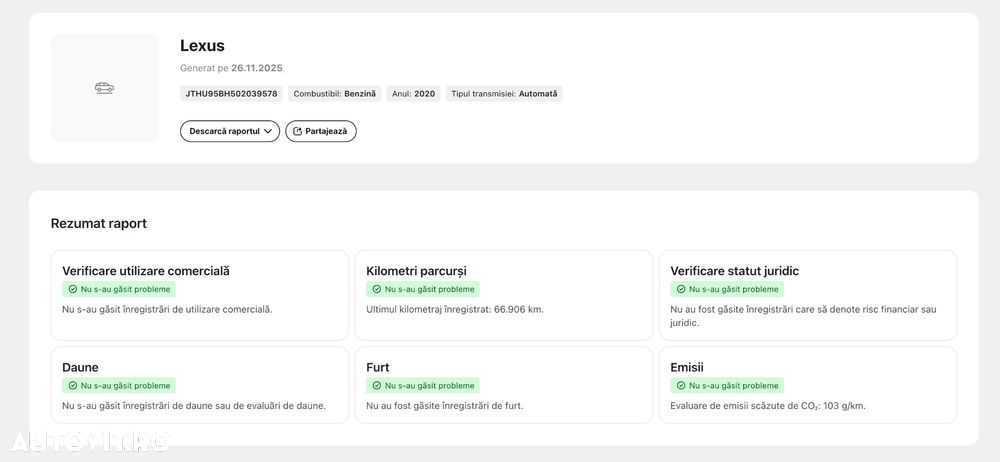Viewport: 1000px width, 462px height.
Task: Open the Daune summary card
Action: click(x=199, y=385)
